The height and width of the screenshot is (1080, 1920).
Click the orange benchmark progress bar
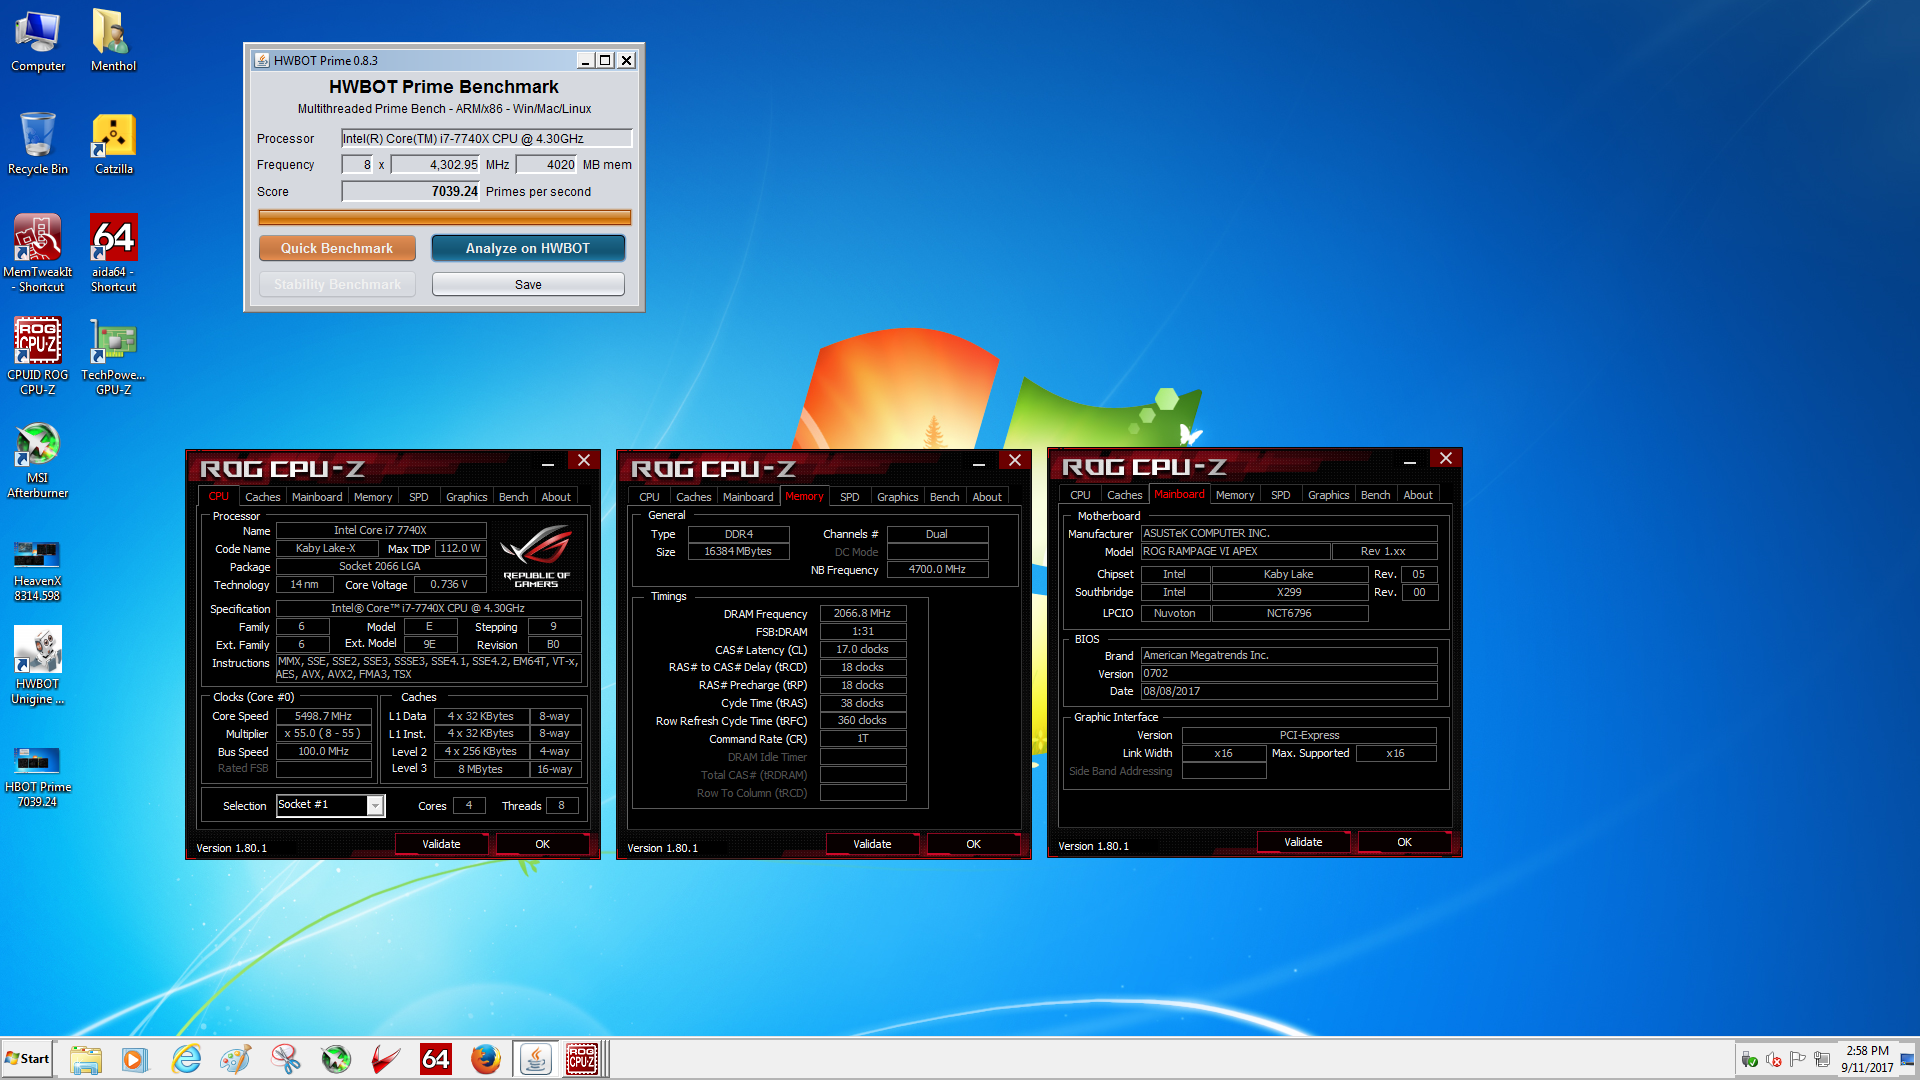click(445, 217)
